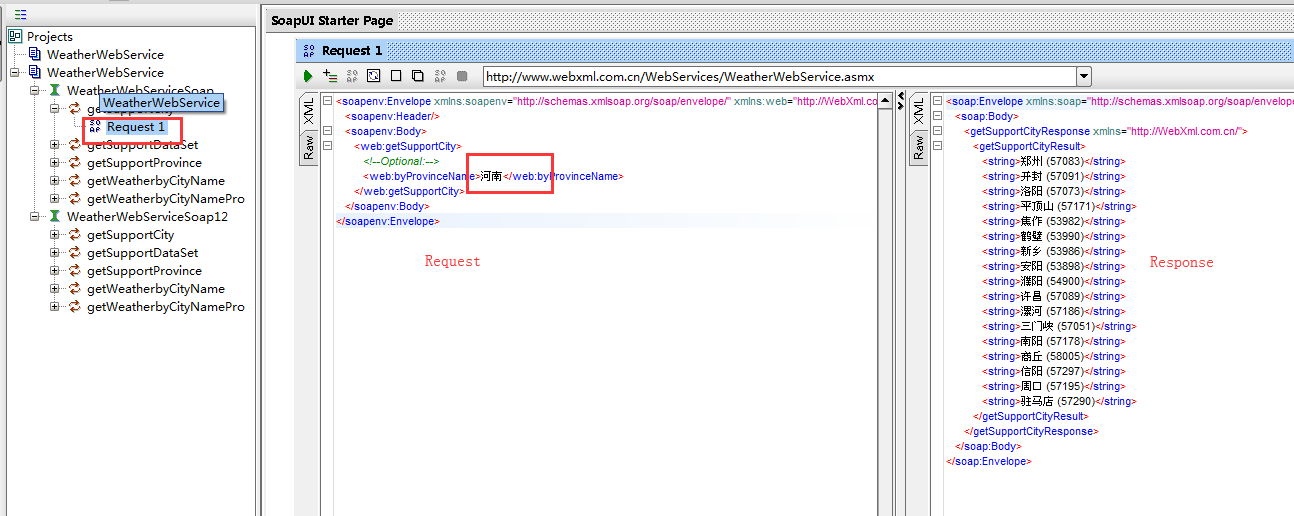Click the endpoint URL field
The width and height of the screenshot is (1294, 516).
[780, 77]
